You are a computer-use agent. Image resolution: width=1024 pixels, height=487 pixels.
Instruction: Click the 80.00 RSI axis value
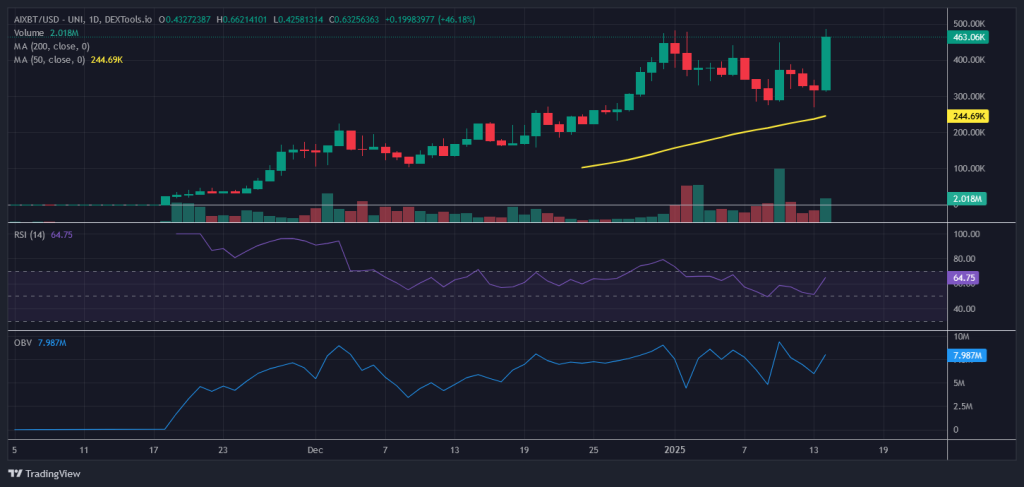pos(965,259)
